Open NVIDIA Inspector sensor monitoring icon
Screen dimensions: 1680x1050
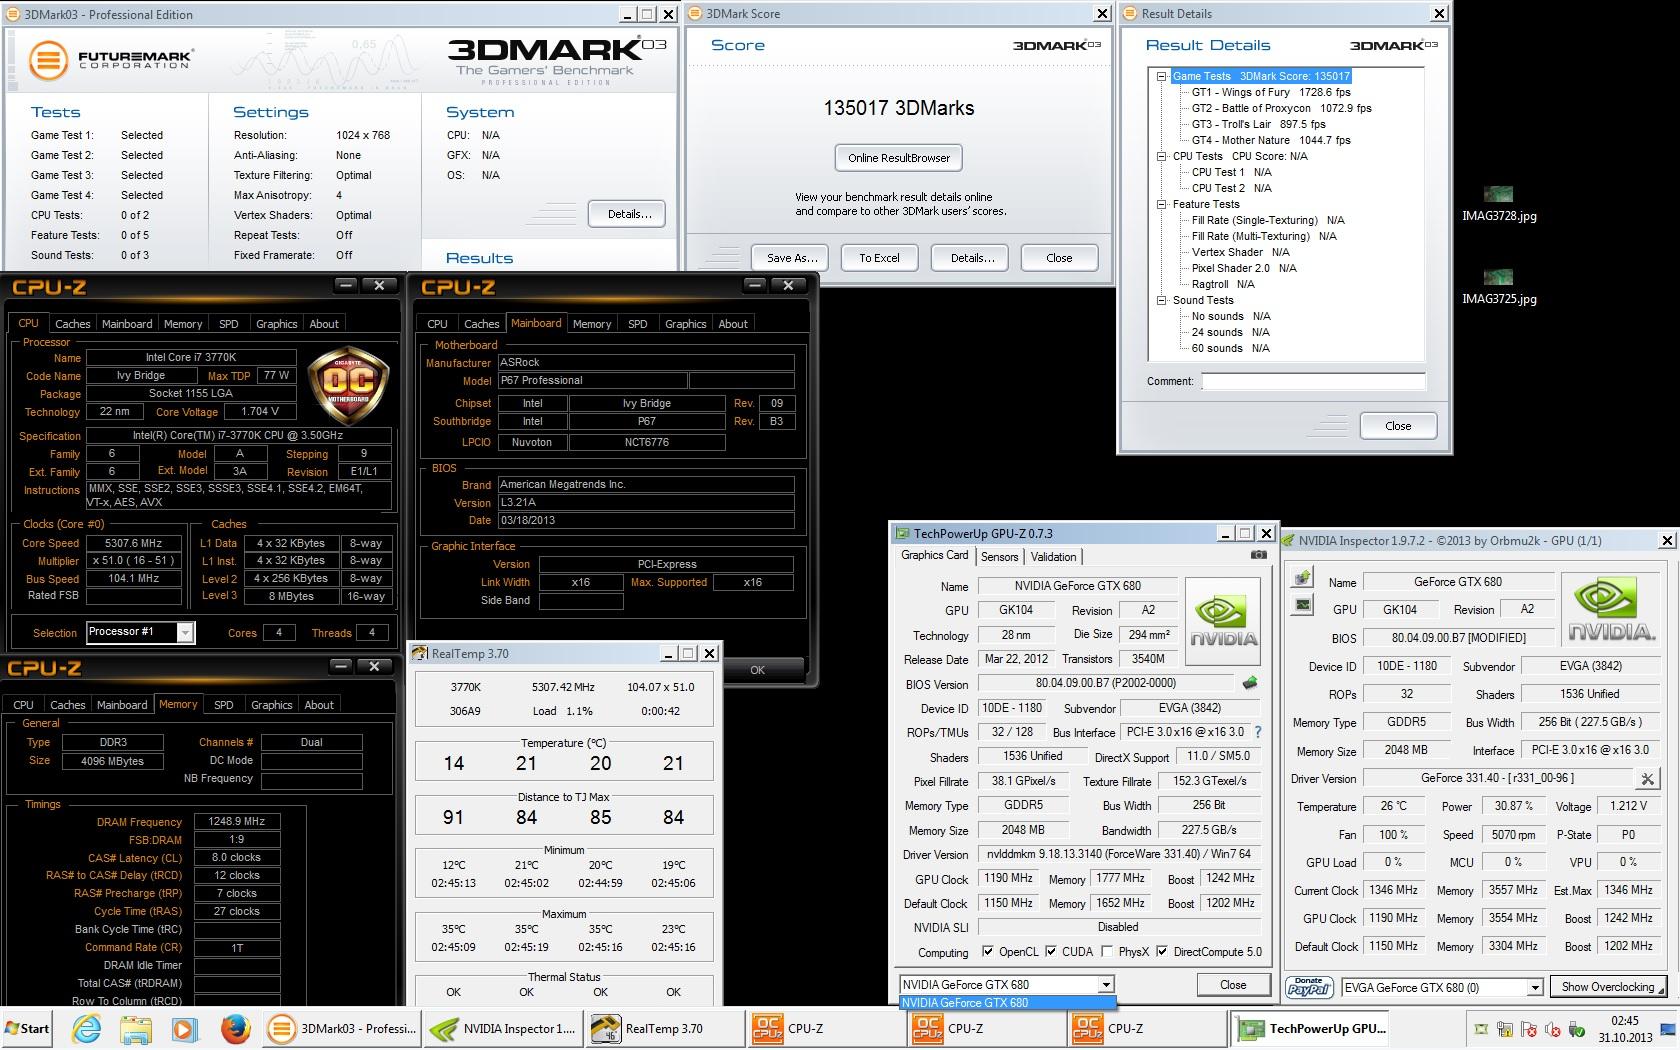point(1302,604)
